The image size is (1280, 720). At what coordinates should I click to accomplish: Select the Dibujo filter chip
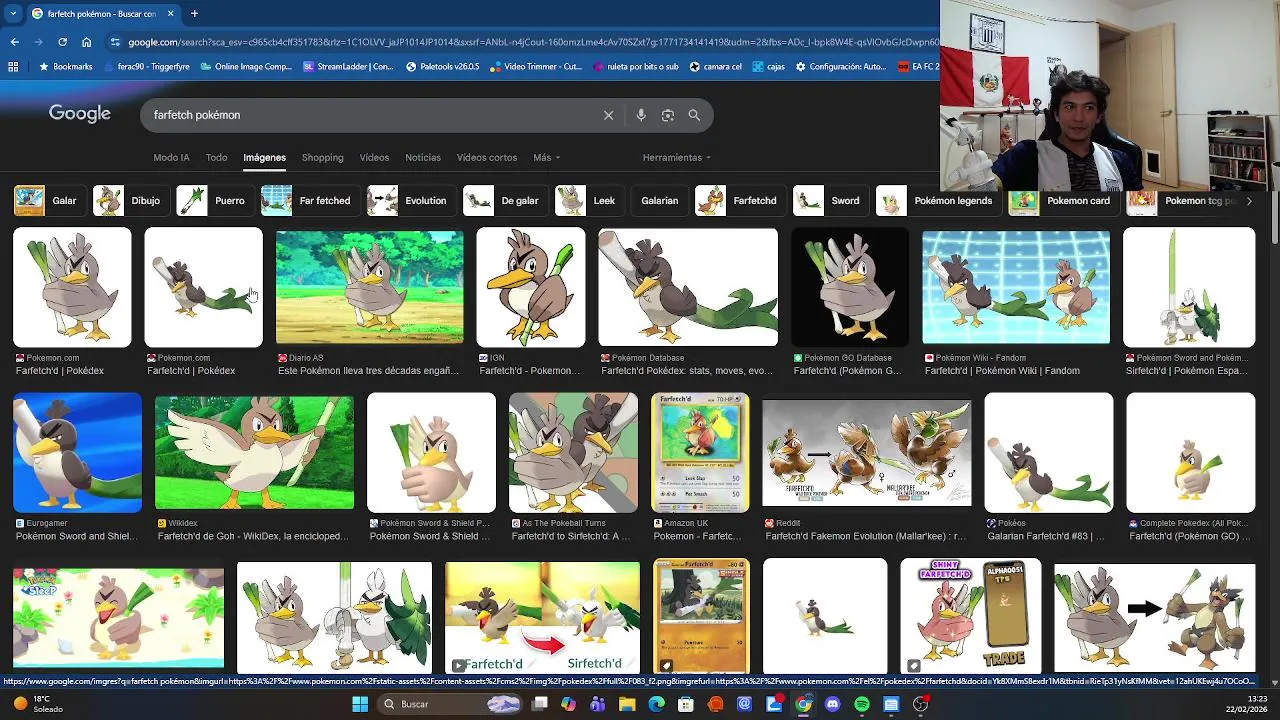click(x=130, y=201)
